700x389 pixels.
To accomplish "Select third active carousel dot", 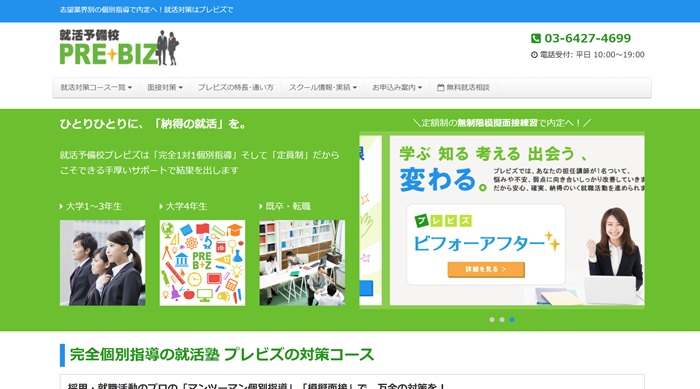I will [x=512, y=320].
